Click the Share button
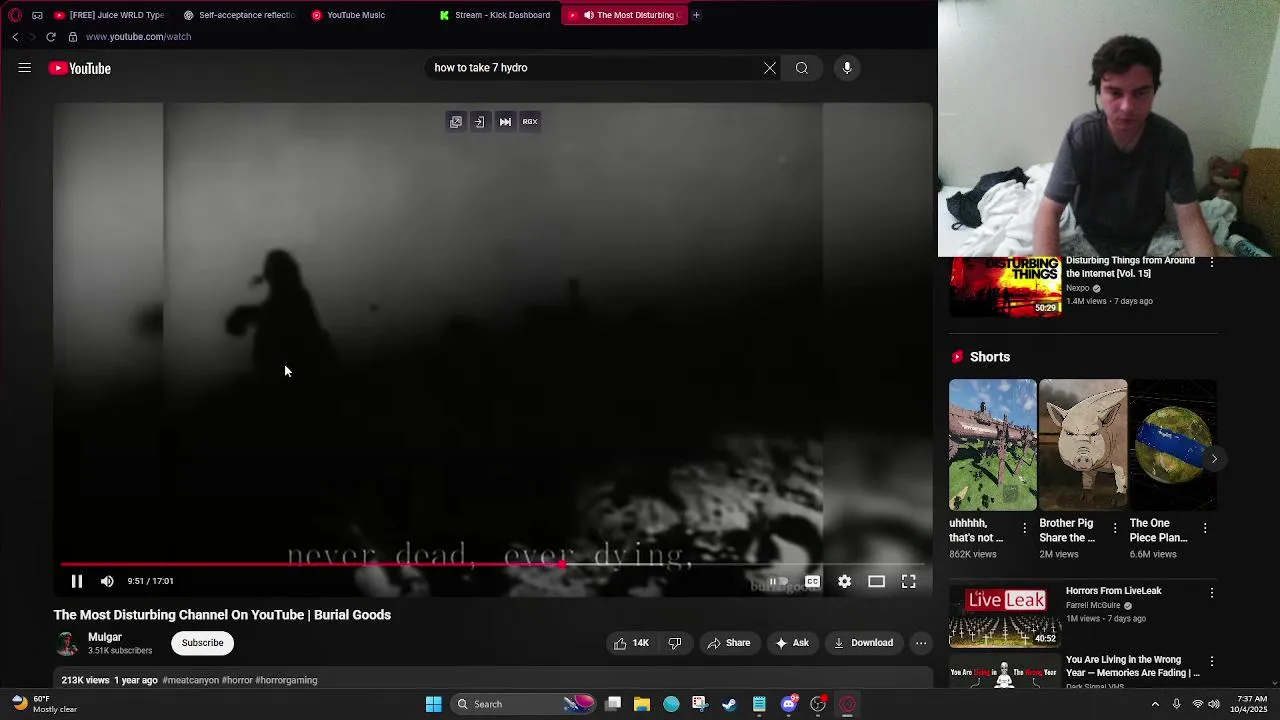This screenshot has height=720, width=1280. click(729, 643)
